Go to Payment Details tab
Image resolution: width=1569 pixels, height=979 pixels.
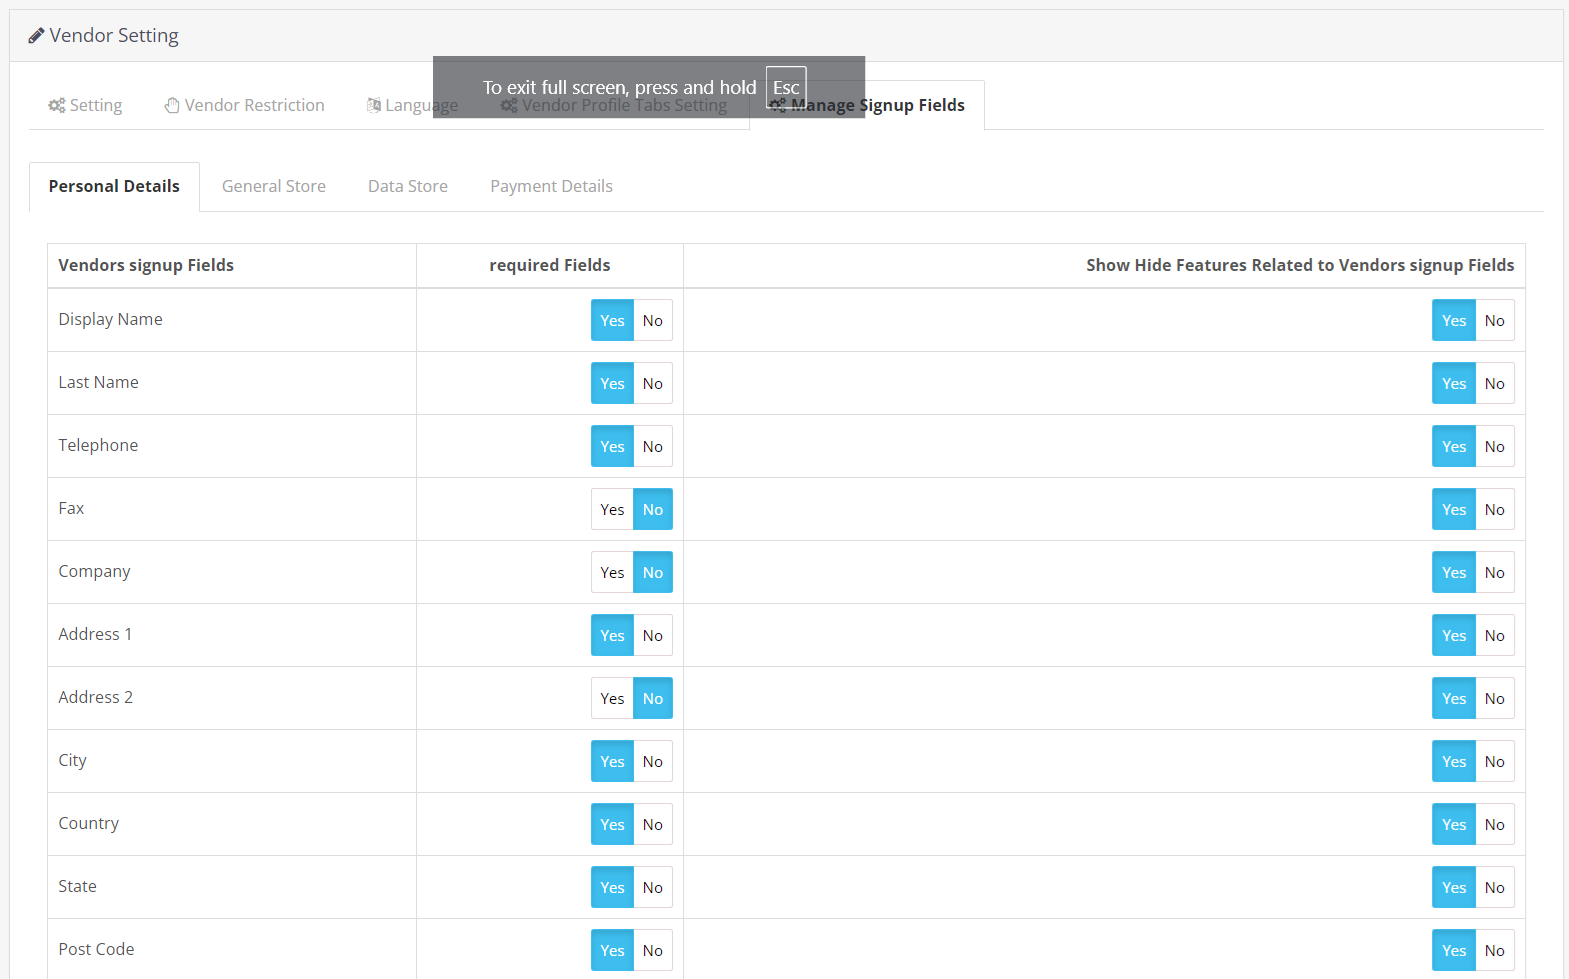(551, 186)
